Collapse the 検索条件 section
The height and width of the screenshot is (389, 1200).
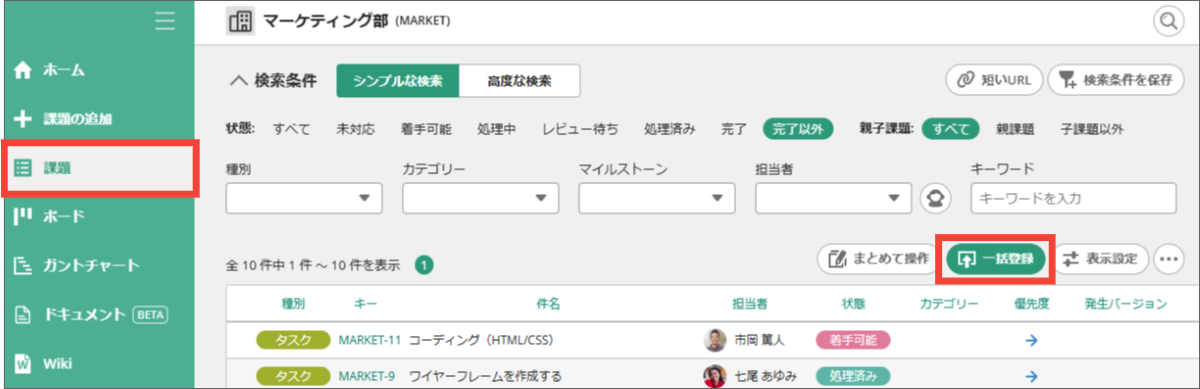(273, 81)
